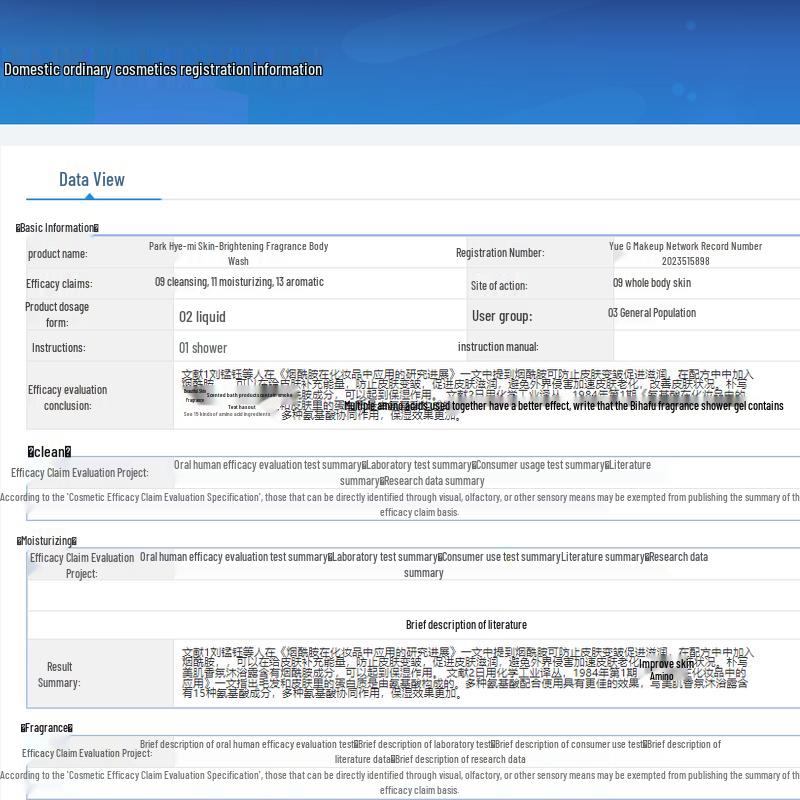Screen dimensions: 800x800
Task: Click the 03 General Population user group value
Action: (652, 313)
